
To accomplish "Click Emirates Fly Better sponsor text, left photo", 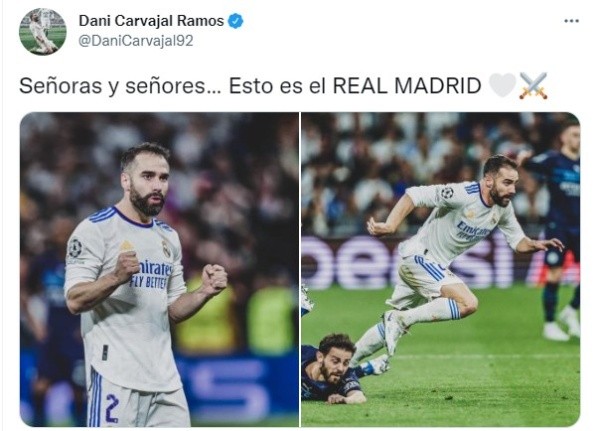I will (x=152, y=274).
